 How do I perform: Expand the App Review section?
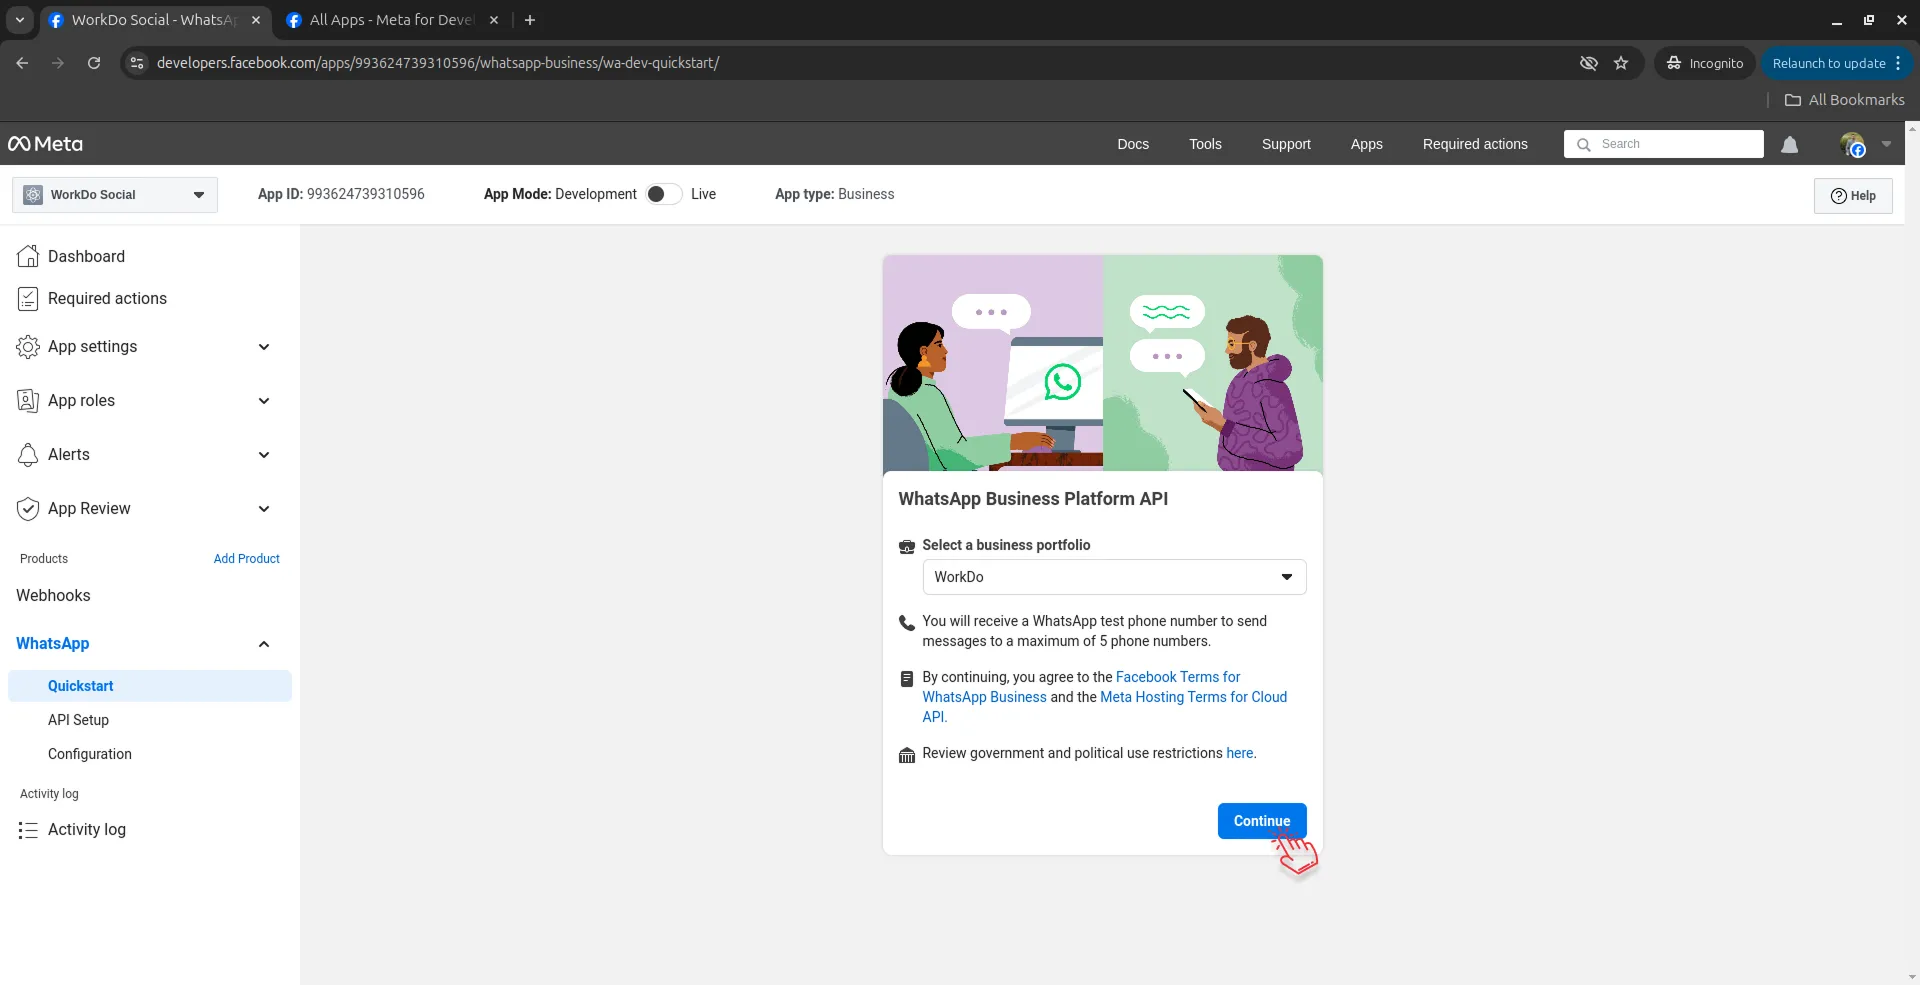(264, 509)
